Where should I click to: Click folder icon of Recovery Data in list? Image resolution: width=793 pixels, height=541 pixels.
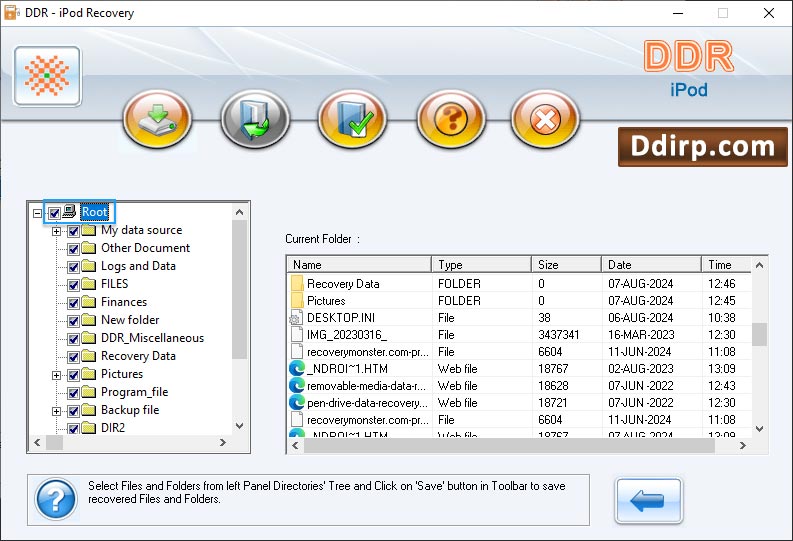pyautogui.click(x=297, y=283)
